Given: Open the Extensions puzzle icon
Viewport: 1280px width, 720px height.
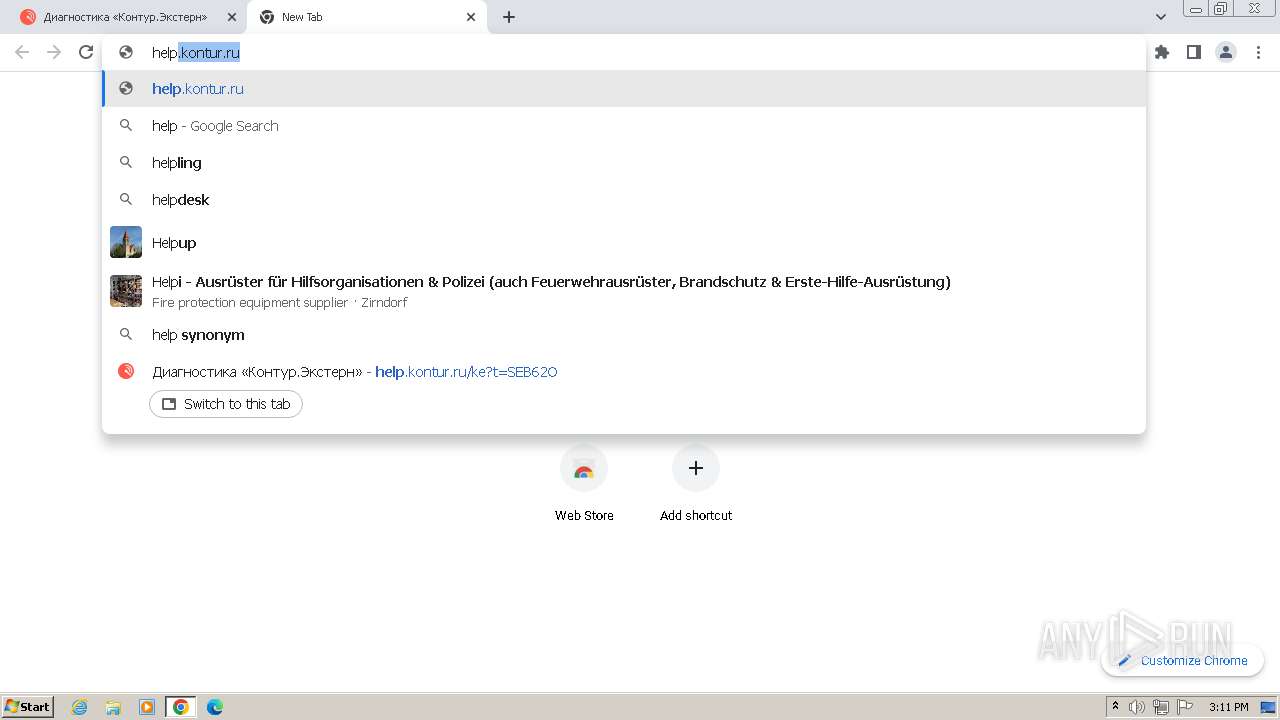Looking at the screenshot, I should click(x=1162, y=52).
